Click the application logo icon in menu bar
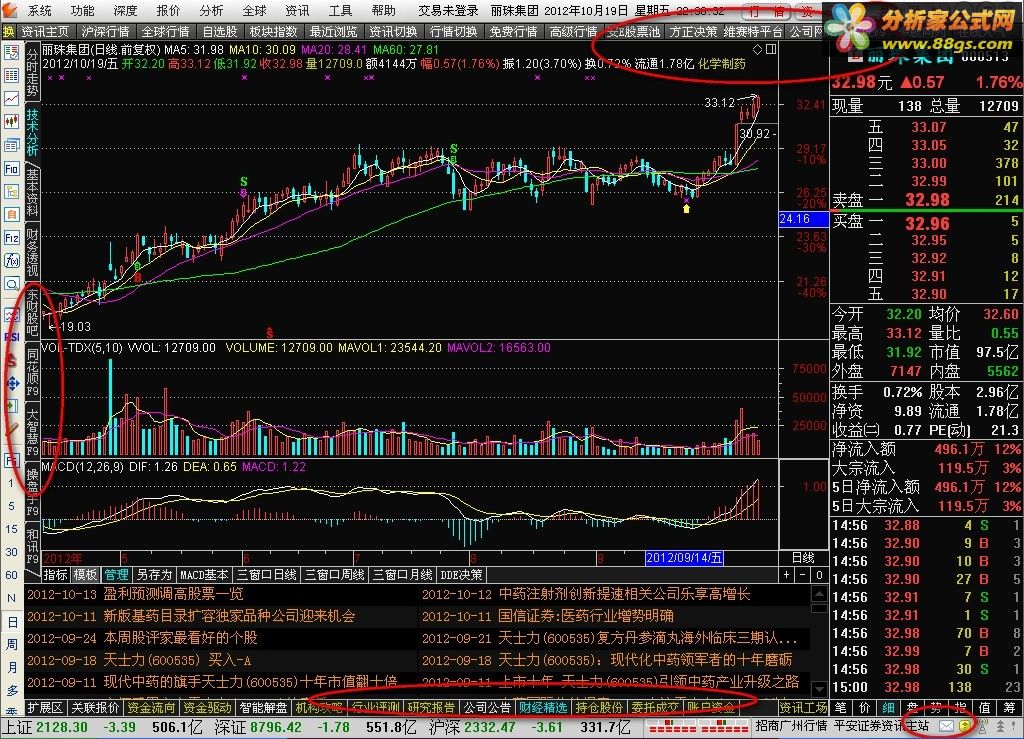This screenshot has height=739, width=1024. click(x=8, y=10)
